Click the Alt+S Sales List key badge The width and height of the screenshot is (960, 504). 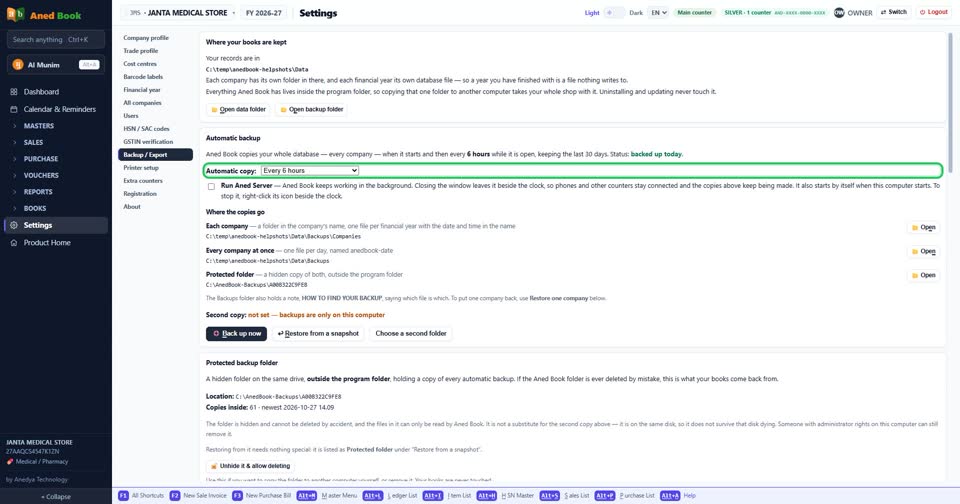point(549,495)
